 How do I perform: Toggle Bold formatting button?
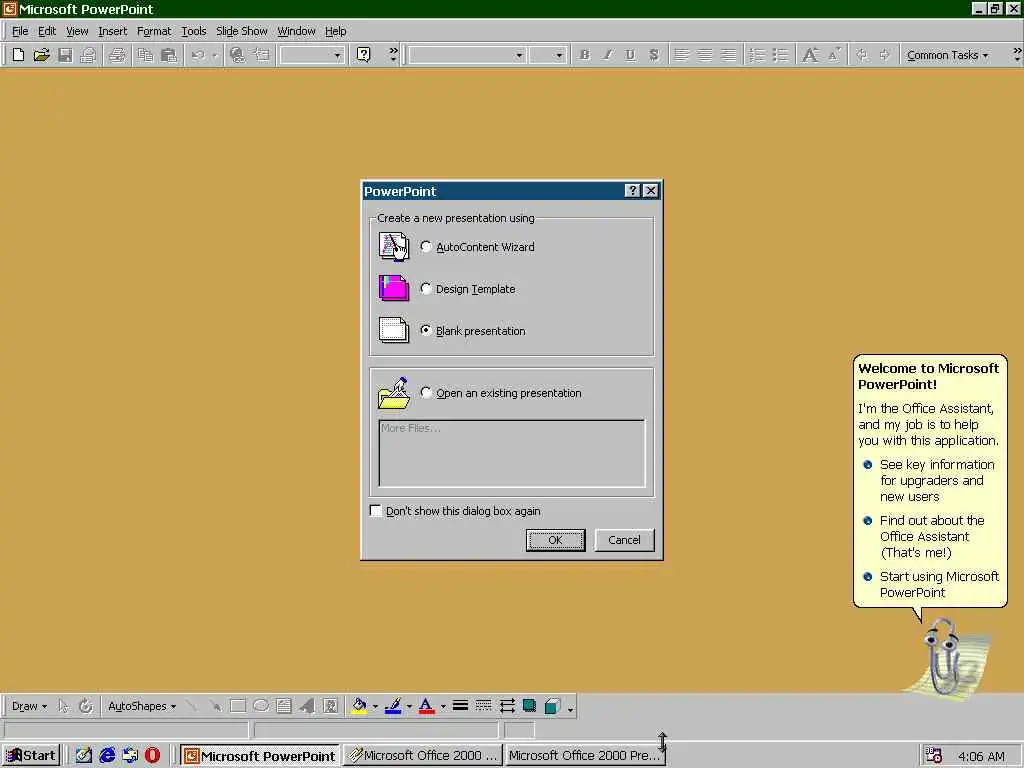[x=584, y=55]
